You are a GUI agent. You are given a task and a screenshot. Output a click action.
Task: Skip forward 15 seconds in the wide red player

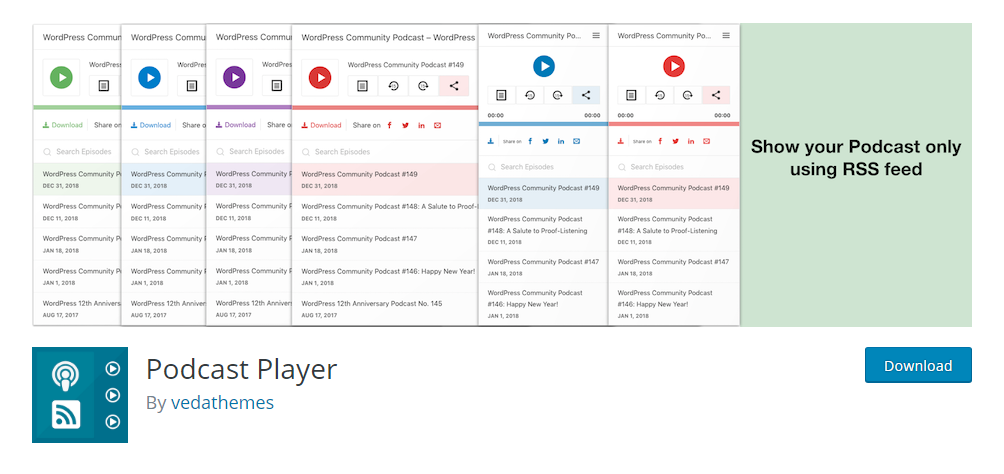point(423,86)
